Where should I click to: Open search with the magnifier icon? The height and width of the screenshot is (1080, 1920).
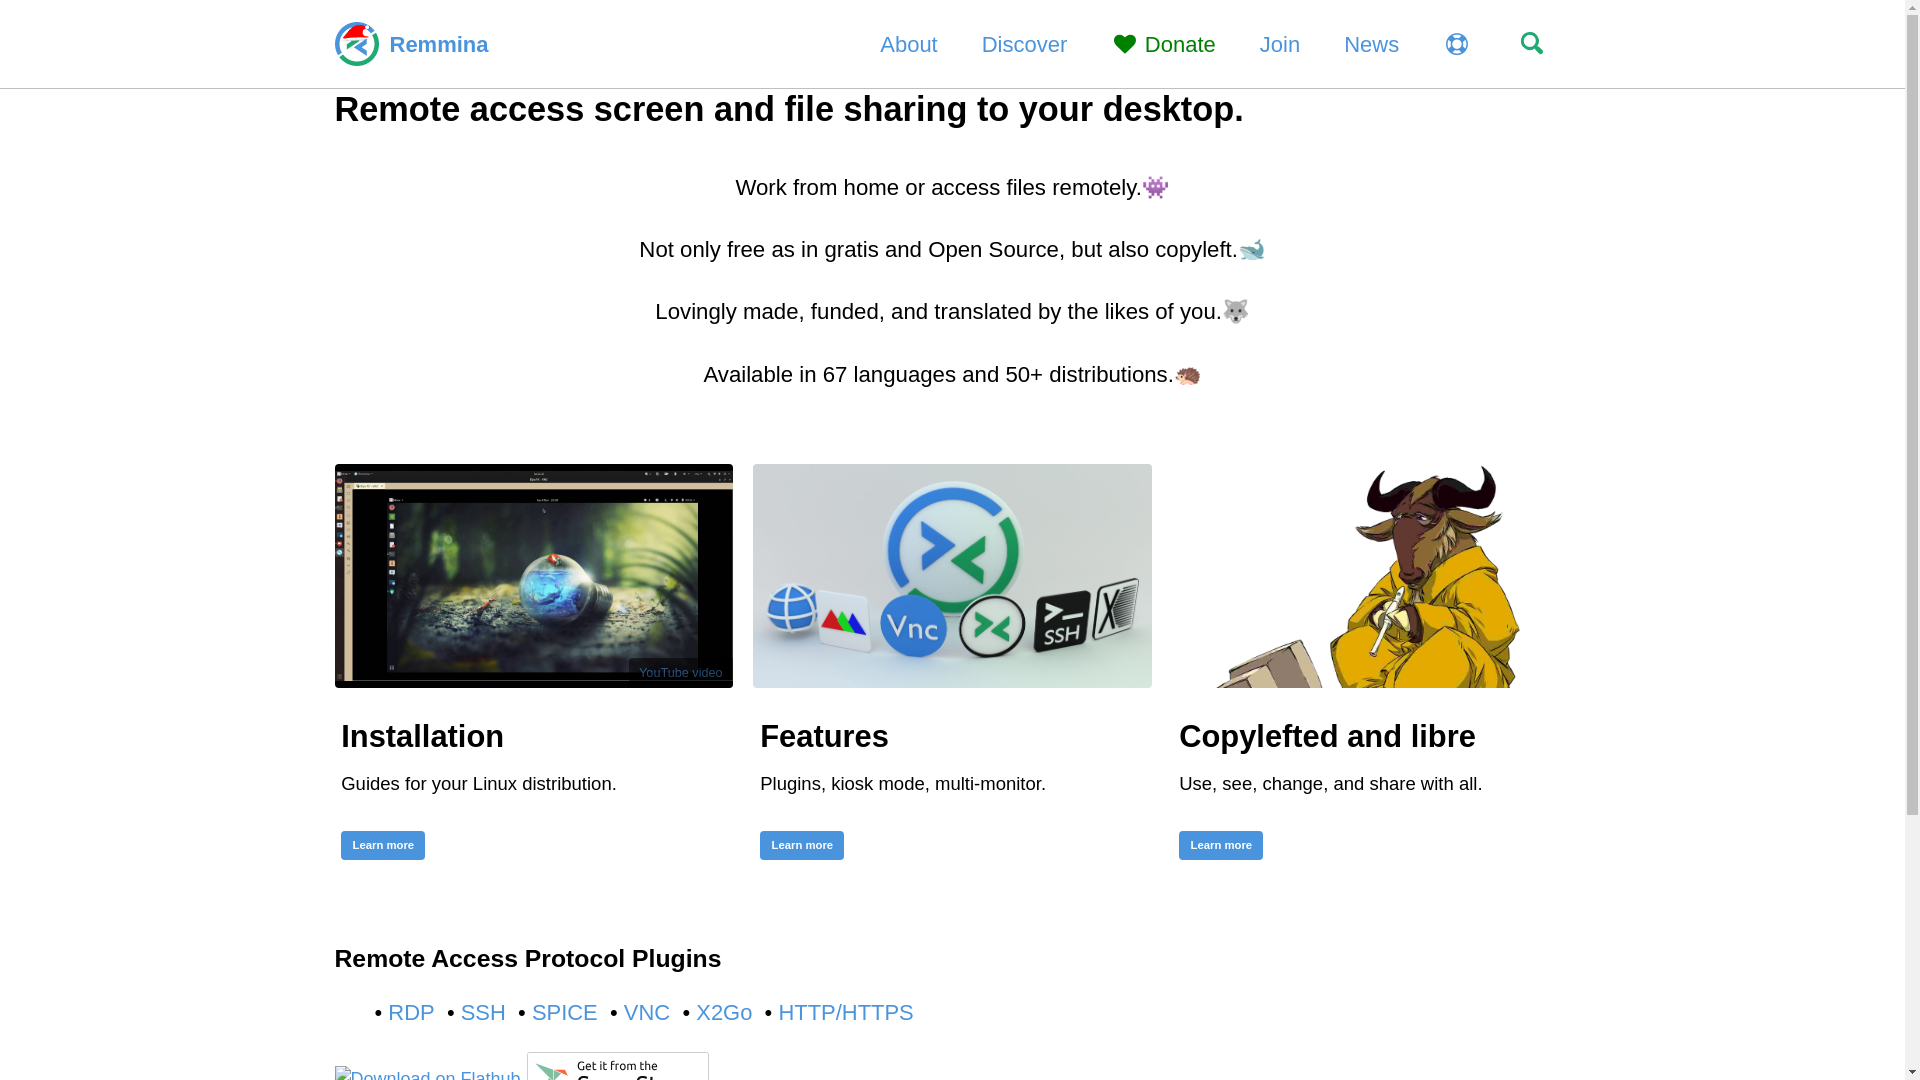pyautogui.click(x=1531, y=43)
